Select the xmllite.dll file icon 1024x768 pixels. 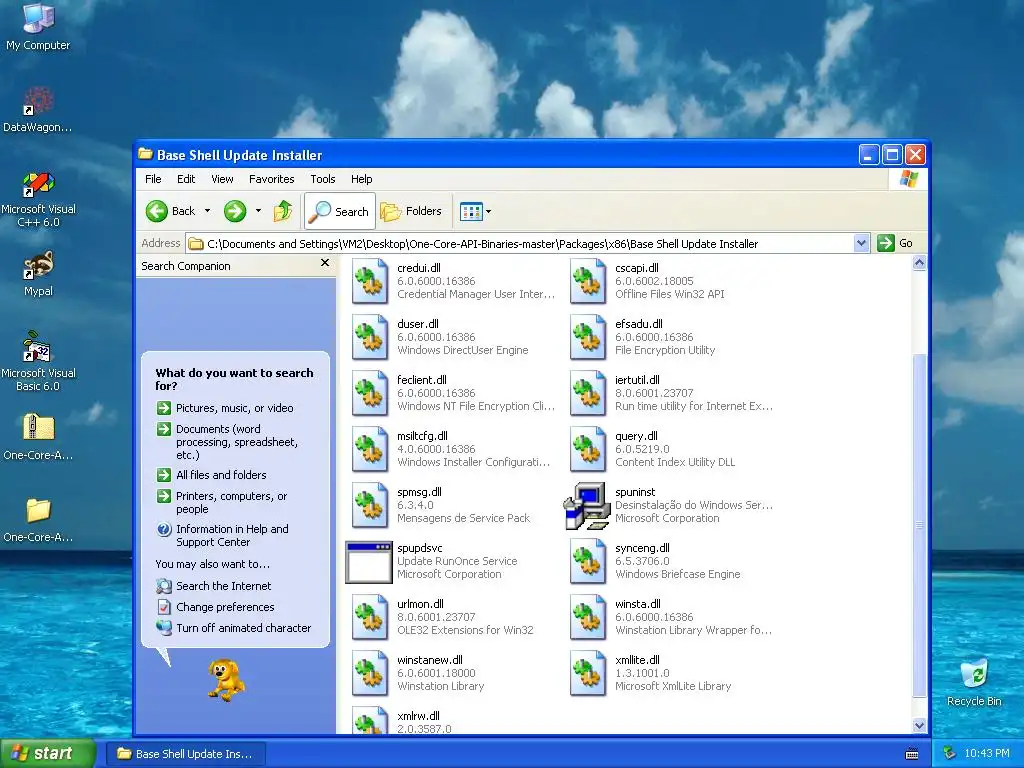(588, 675)
